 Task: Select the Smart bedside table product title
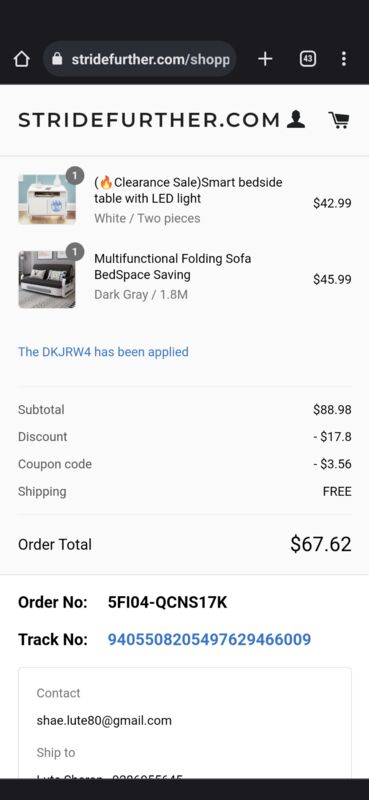pyautogui.click(x=188, y=190)
